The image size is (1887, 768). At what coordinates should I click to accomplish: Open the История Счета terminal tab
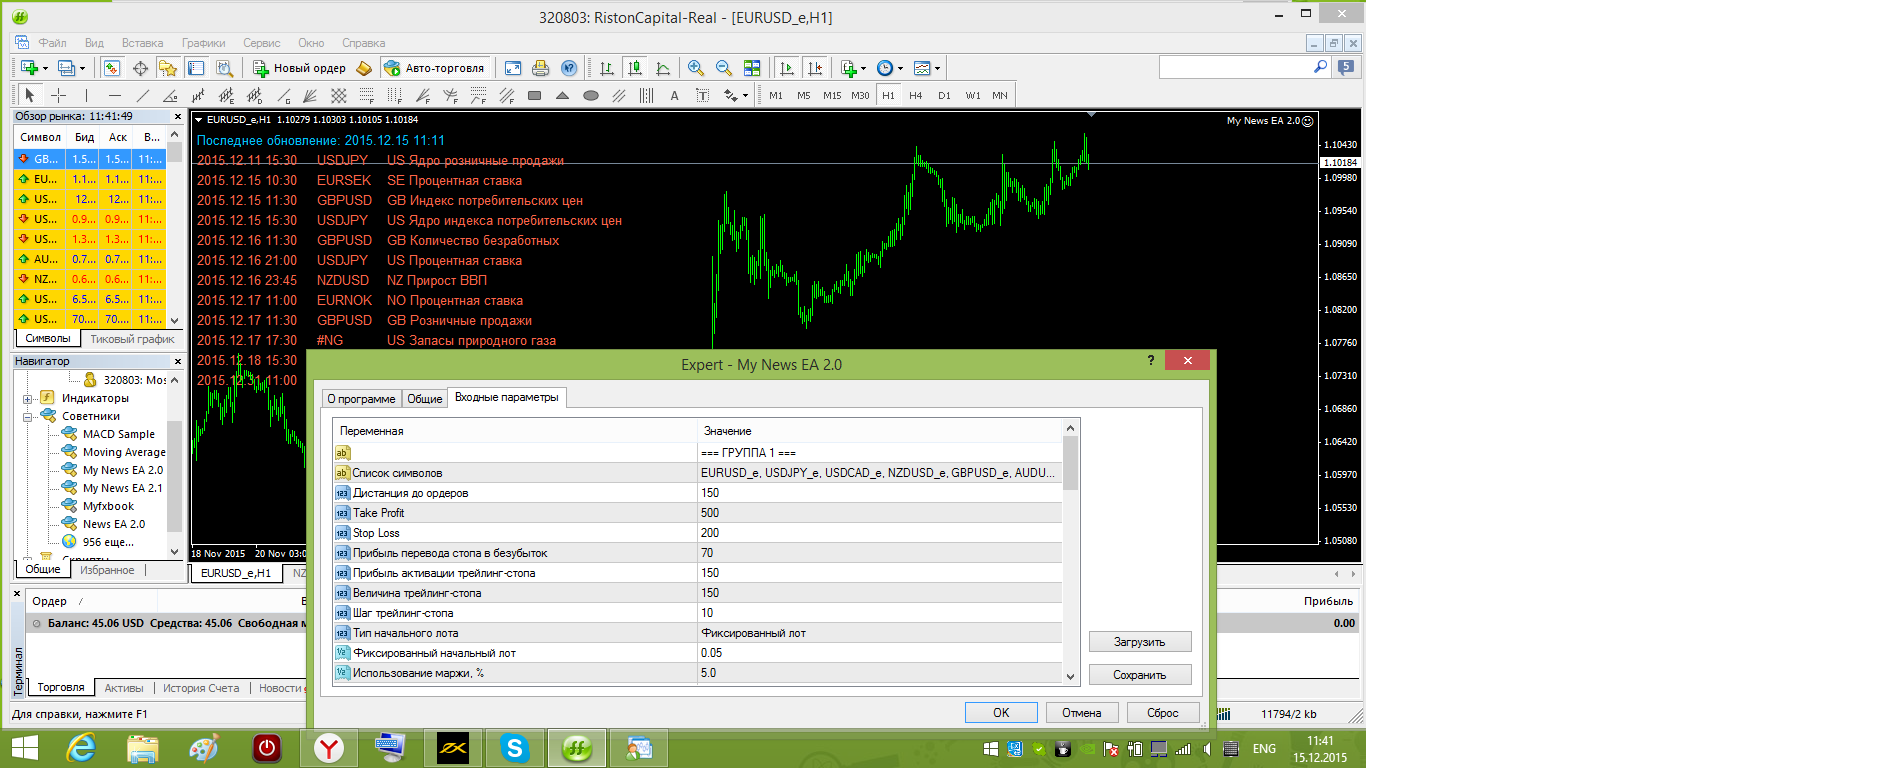(201, 688)
